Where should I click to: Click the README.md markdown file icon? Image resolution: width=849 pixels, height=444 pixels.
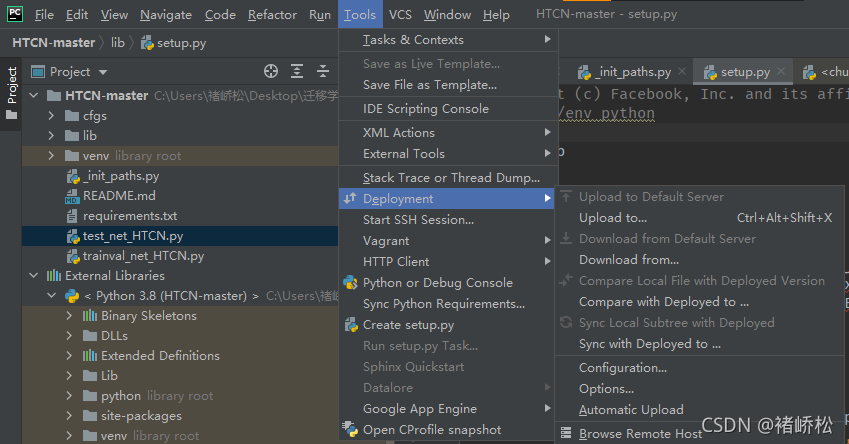point(72,196)
